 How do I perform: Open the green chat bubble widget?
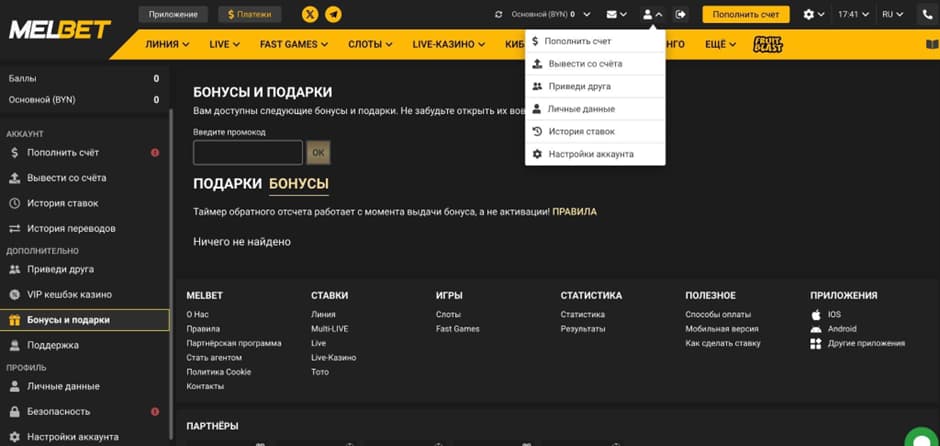pyautogui.click(x=923, y=439)
